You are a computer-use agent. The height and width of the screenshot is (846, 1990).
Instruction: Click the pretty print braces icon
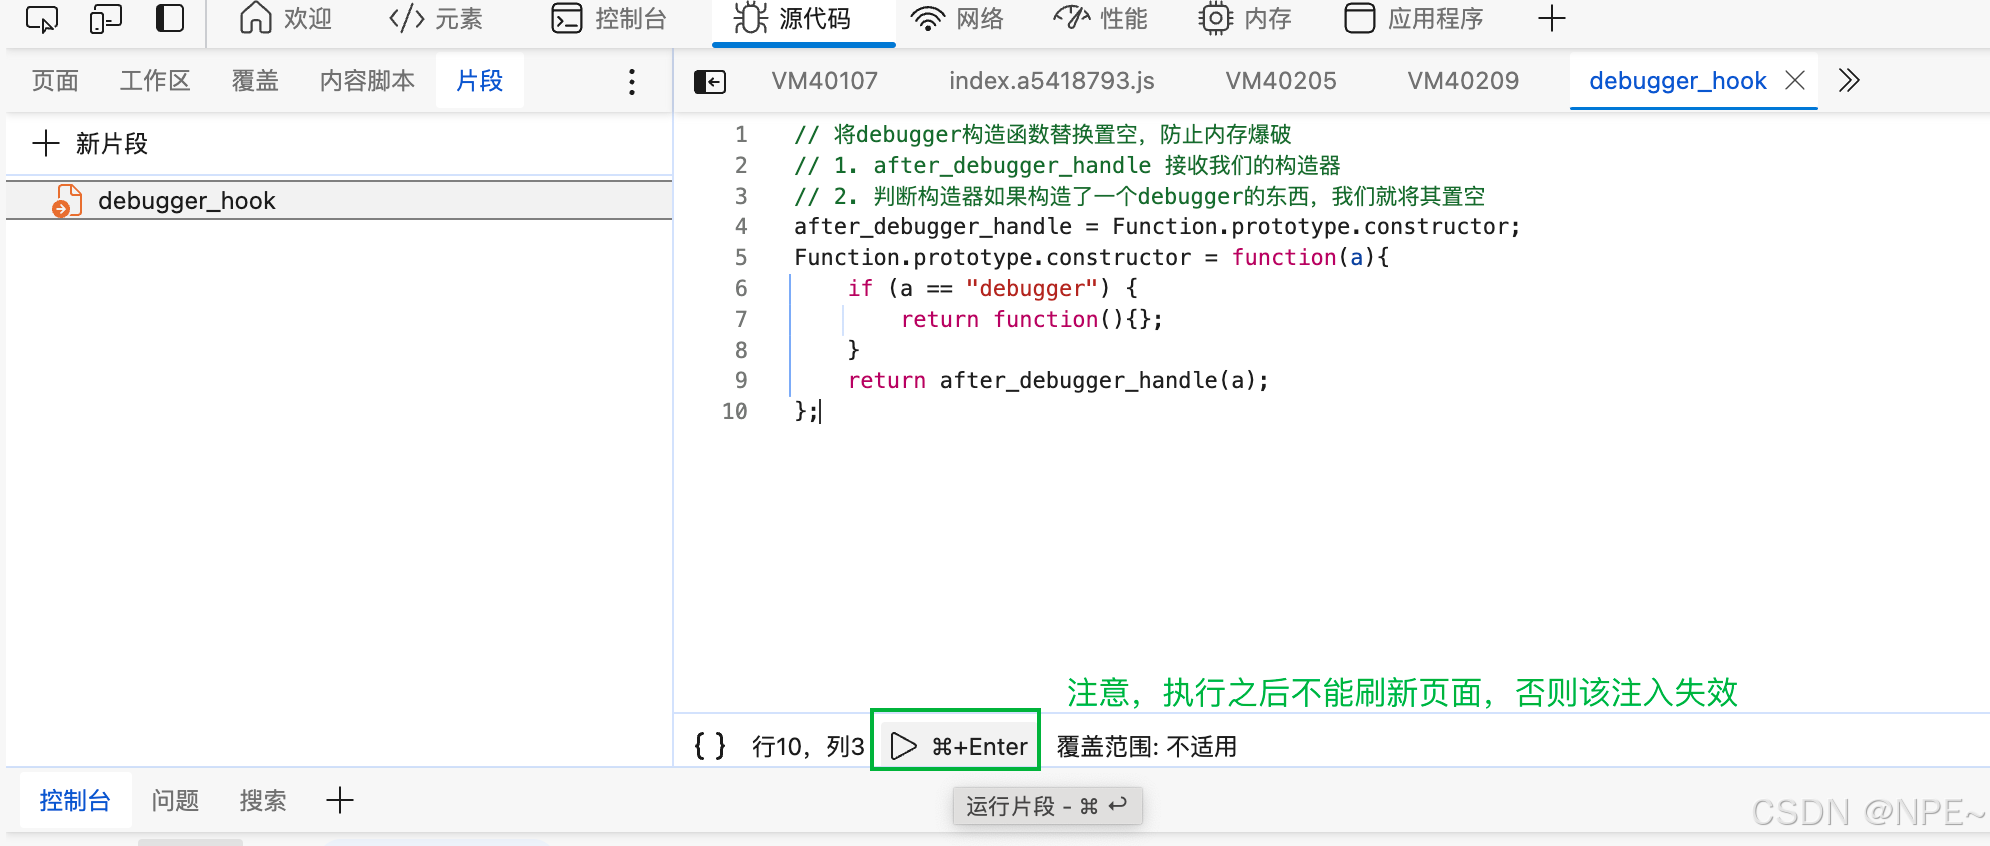pos(710,746)
